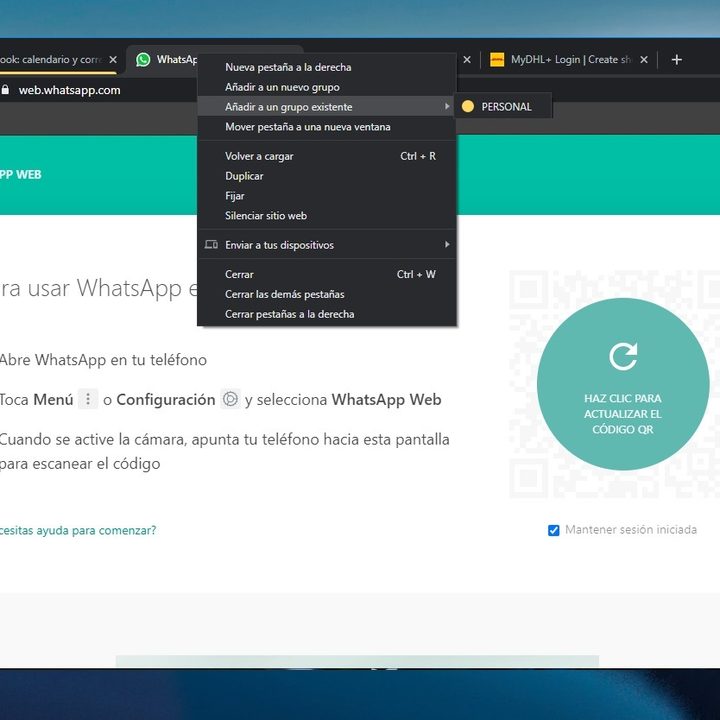Expand the Añadir a un grupo existente submenu arrow
Viewport: 720px width, 720px height.
coord(447,107)
